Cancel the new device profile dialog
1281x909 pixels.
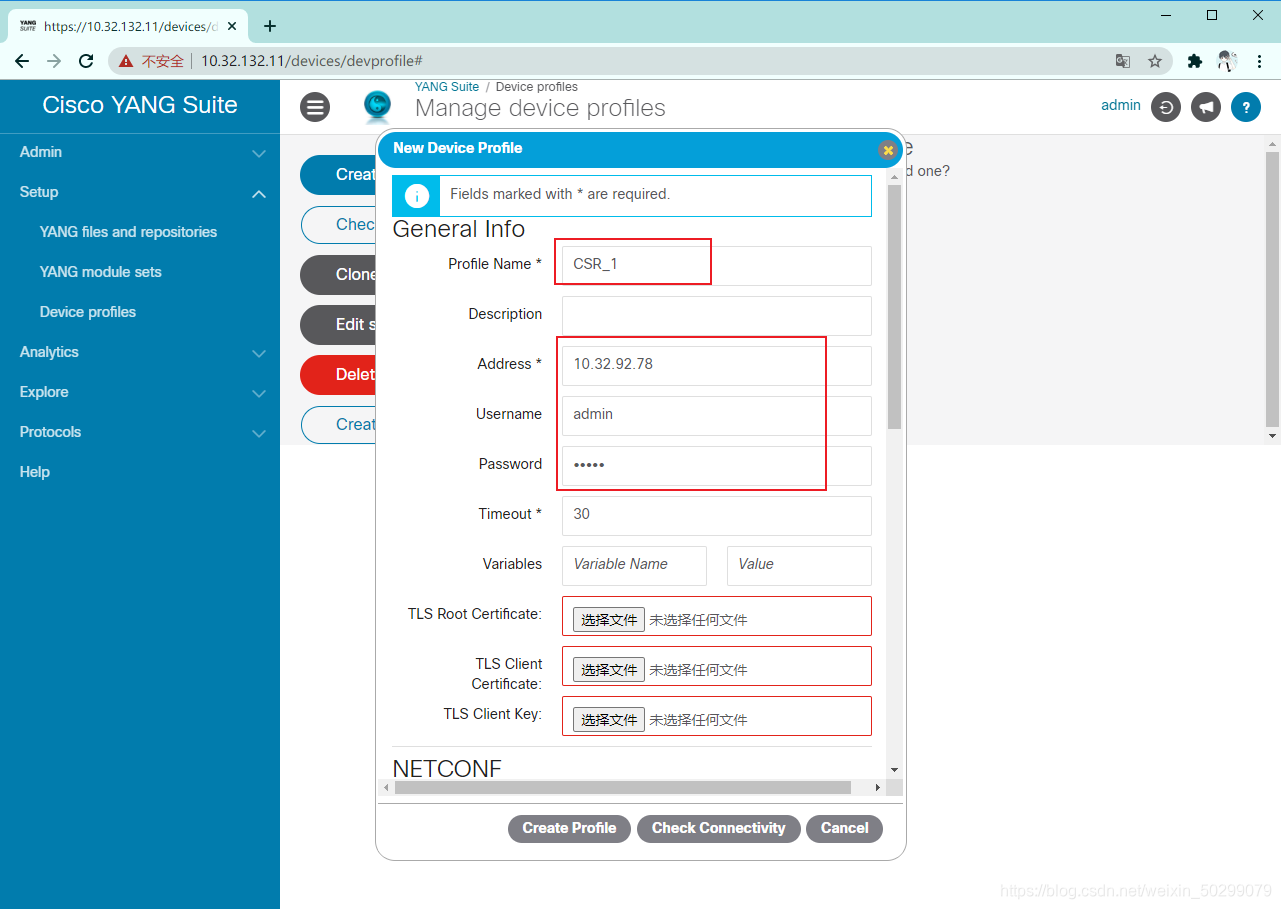coord(844,828)
